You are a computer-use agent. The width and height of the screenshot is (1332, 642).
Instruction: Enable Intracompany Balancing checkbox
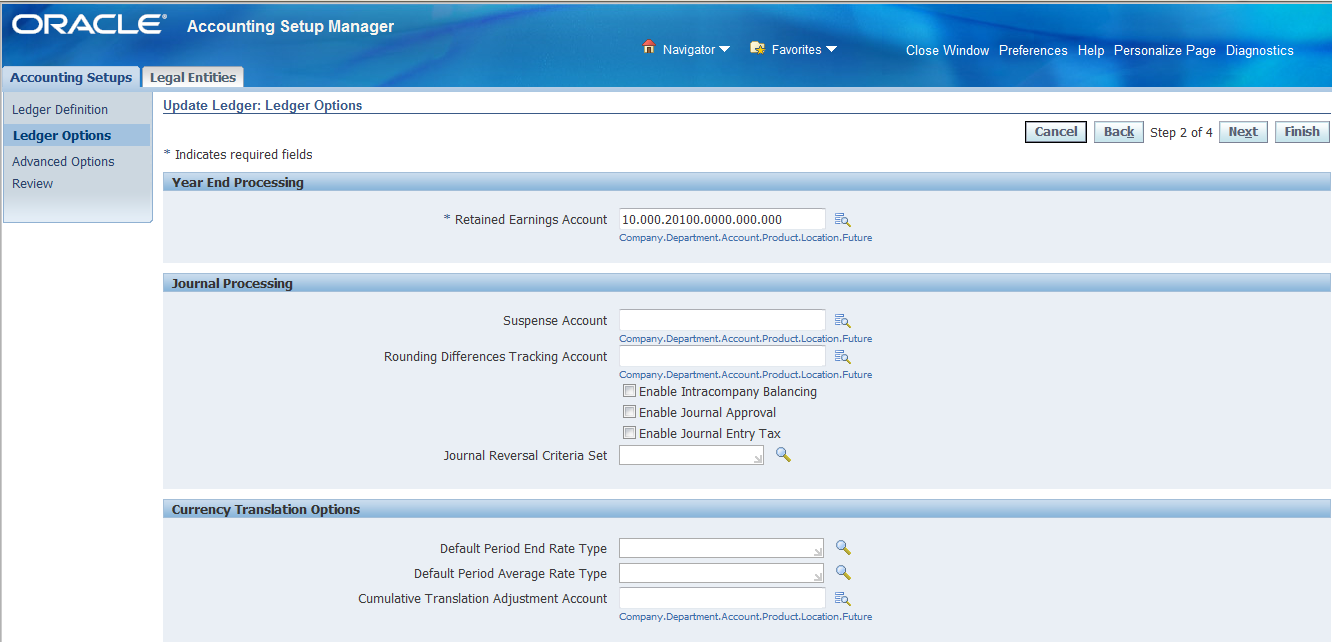[629, 391]
